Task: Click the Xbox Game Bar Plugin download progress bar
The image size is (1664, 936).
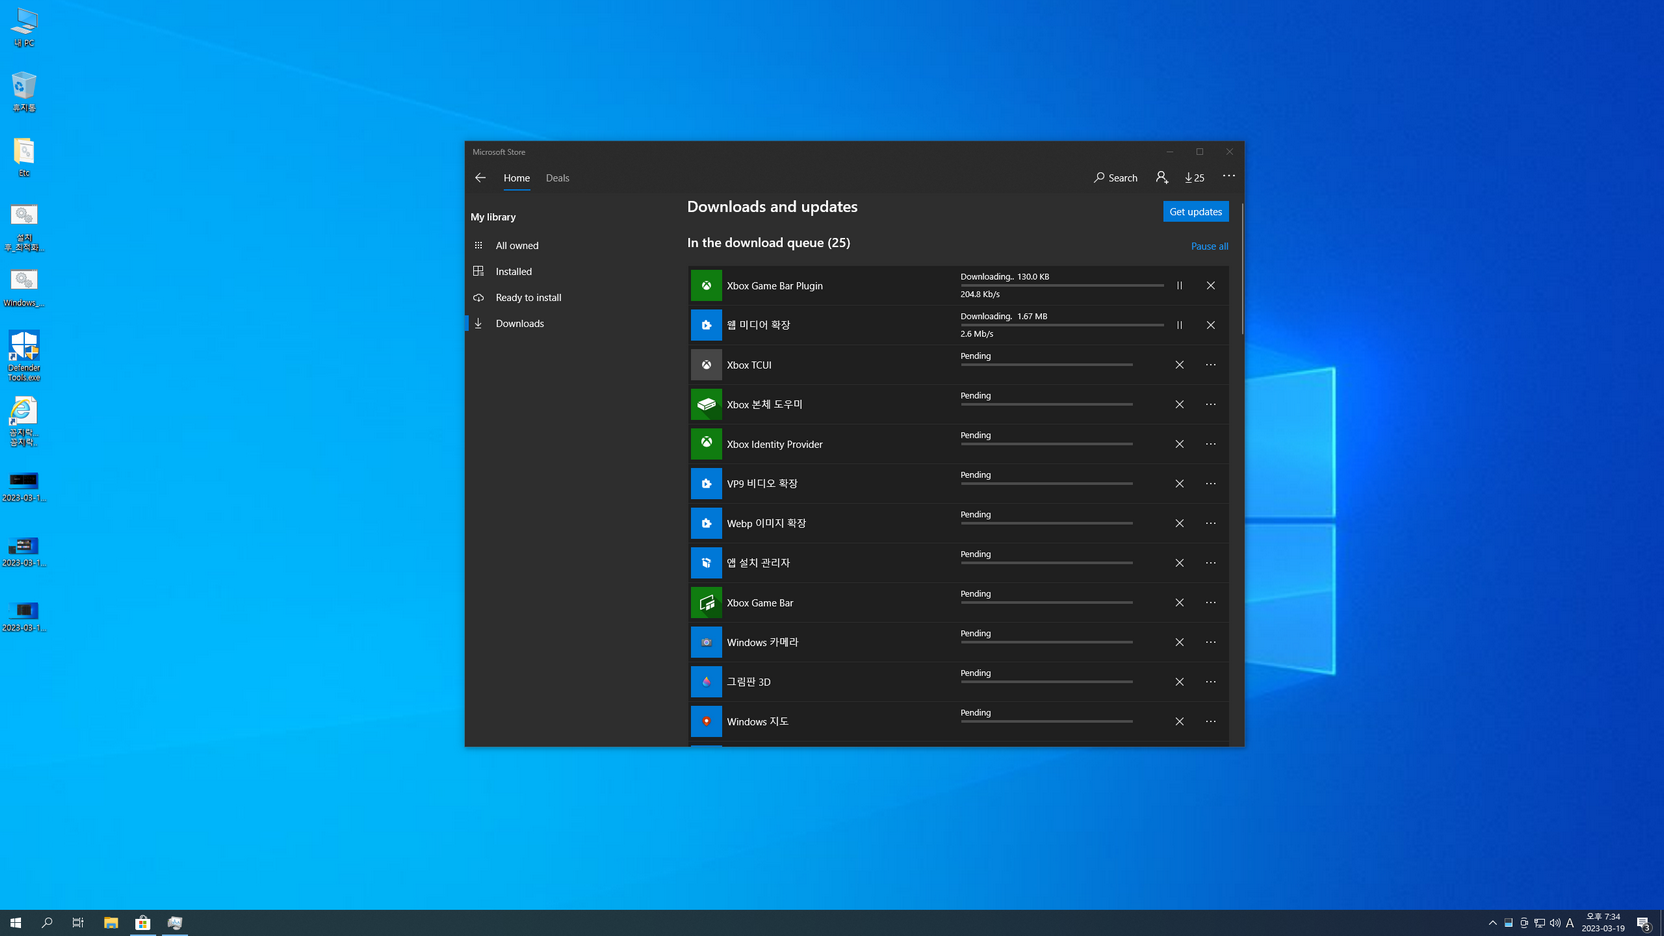Action: (1062, 285)
